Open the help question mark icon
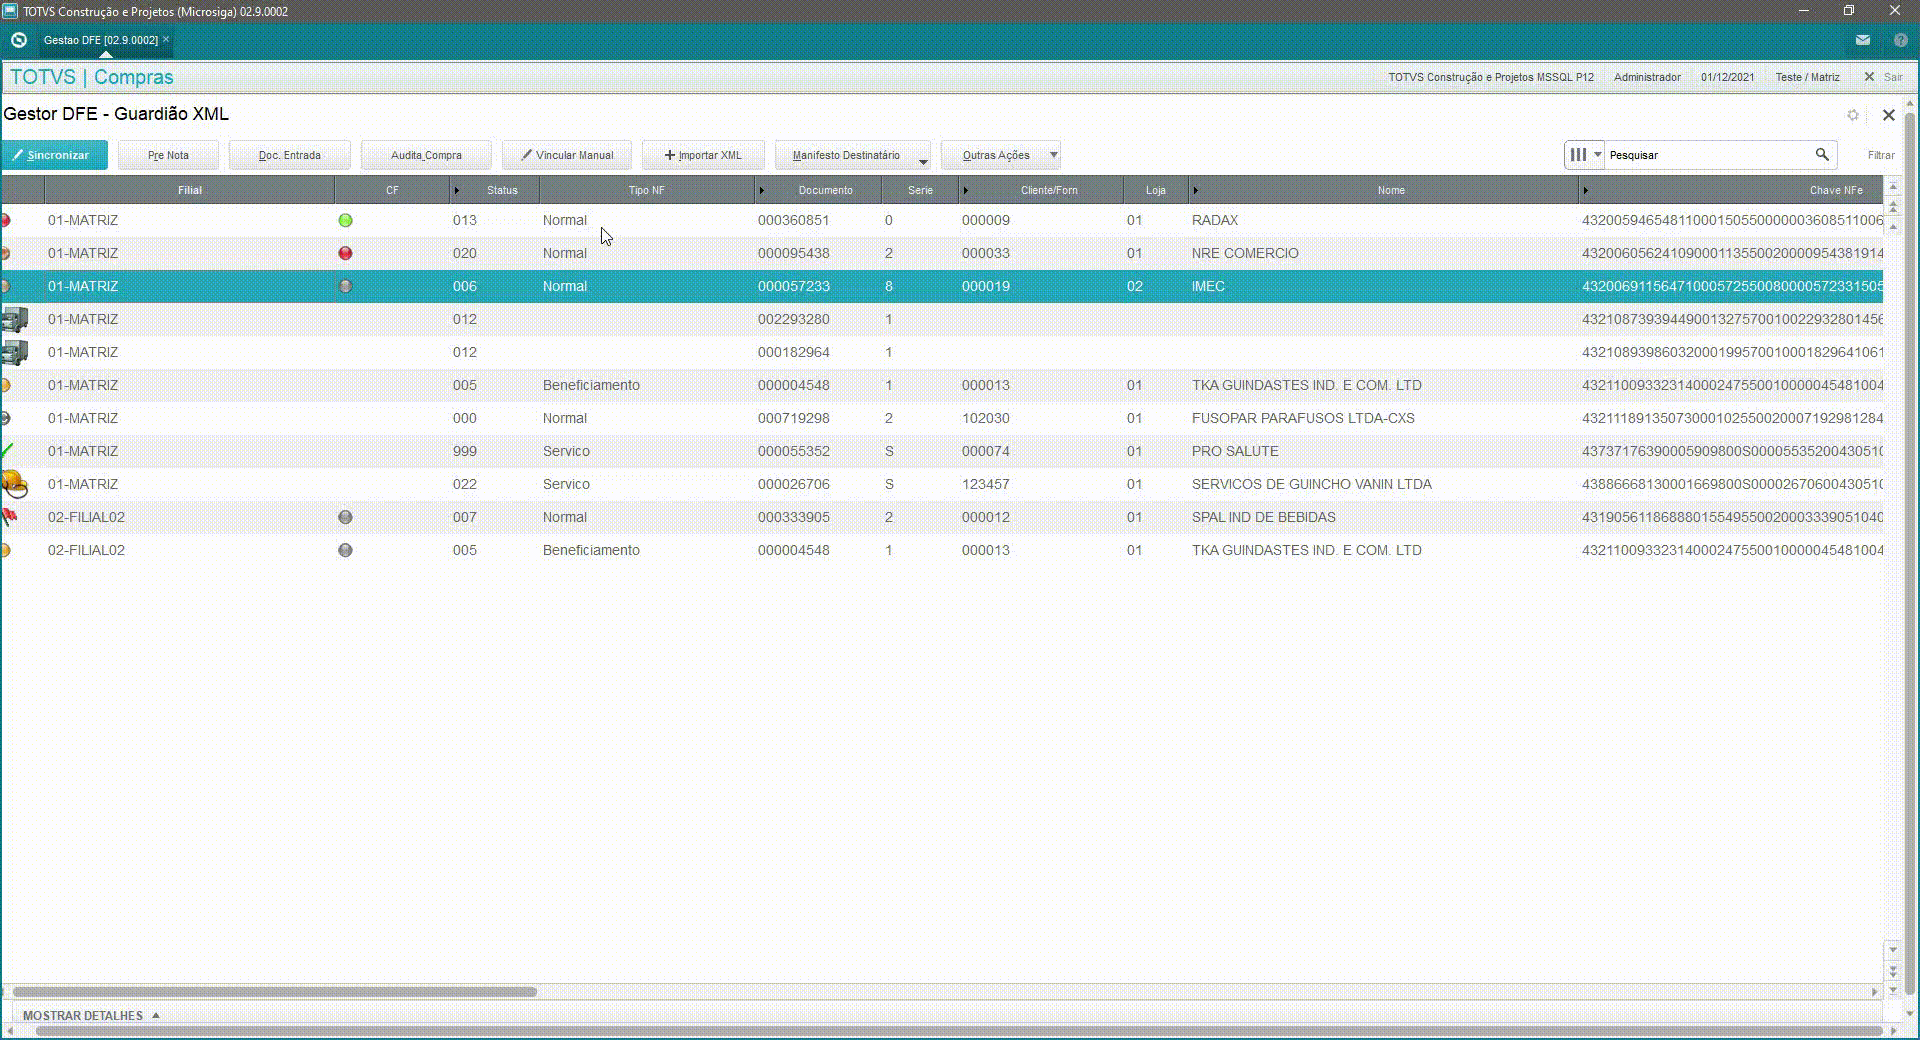The height and width of the screenshot is (1040, 1920). [1901, 40]
